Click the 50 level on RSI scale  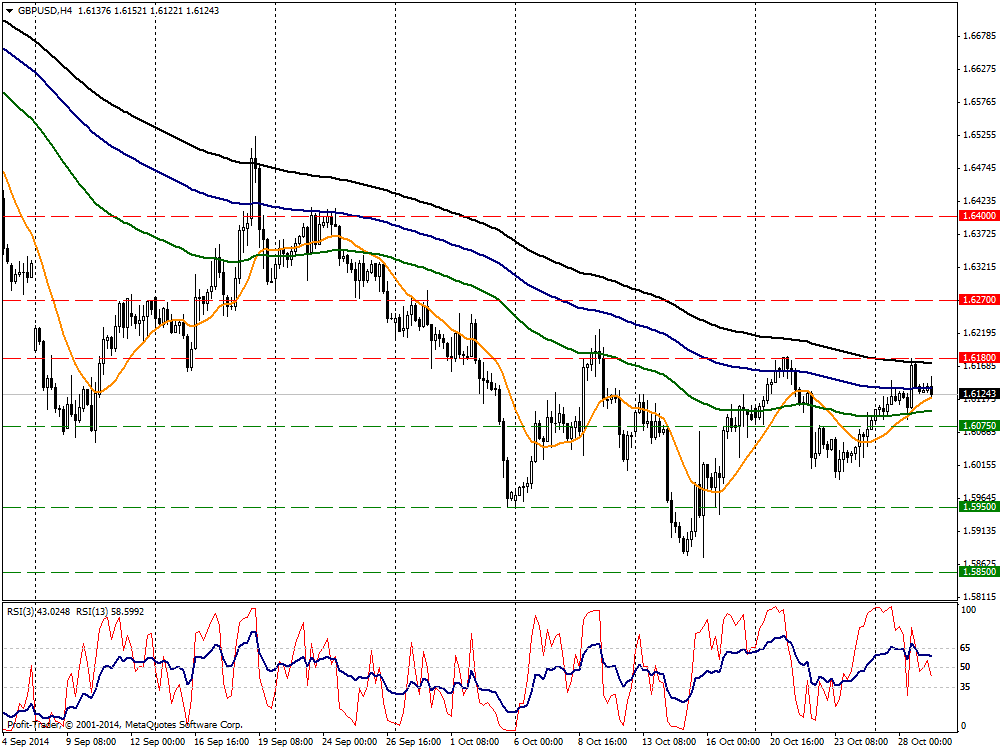[964, 667]
